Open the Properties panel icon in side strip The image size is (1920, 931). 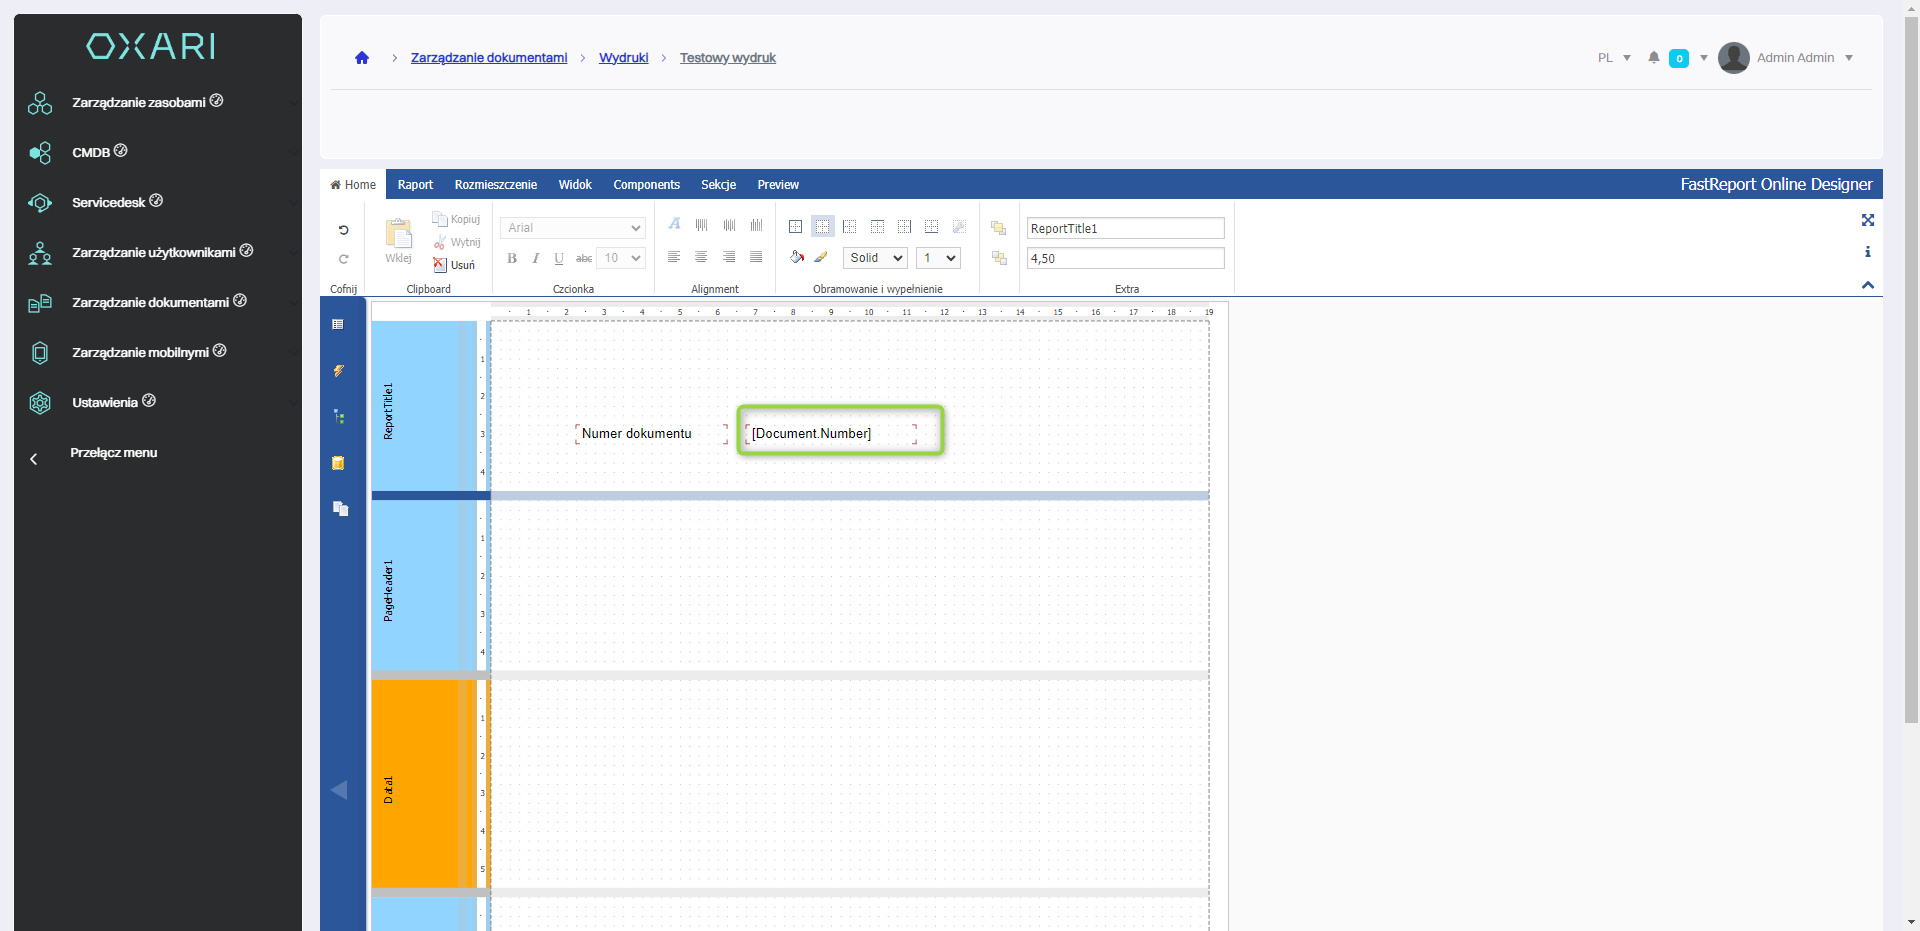coord(338,325)
